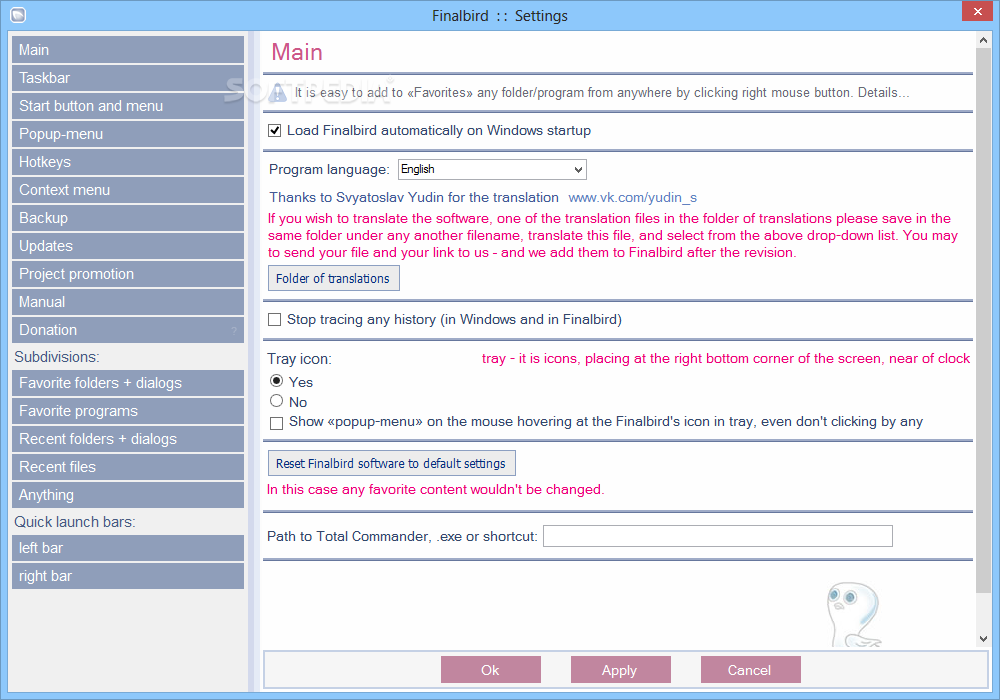Select Favorite programs subdivision
This screenshot has height=700, width=1000.
128,411
